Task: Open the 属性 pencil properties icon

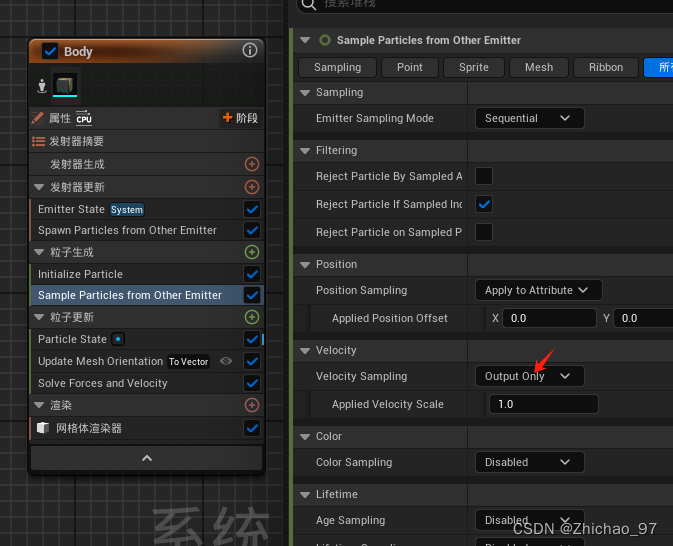Action: [38, 118]
